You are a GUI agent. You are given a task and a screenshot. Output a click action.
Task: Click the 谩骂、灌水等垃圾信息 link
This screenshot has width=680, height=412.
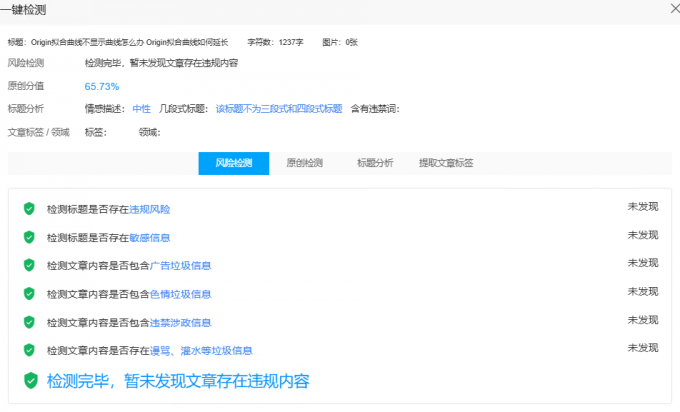(x=201, y=350)
